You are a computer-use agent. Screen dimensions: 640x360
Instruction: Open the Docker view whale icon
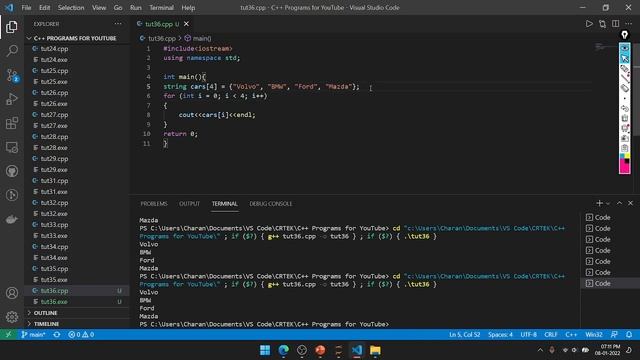tap(12, 219)
